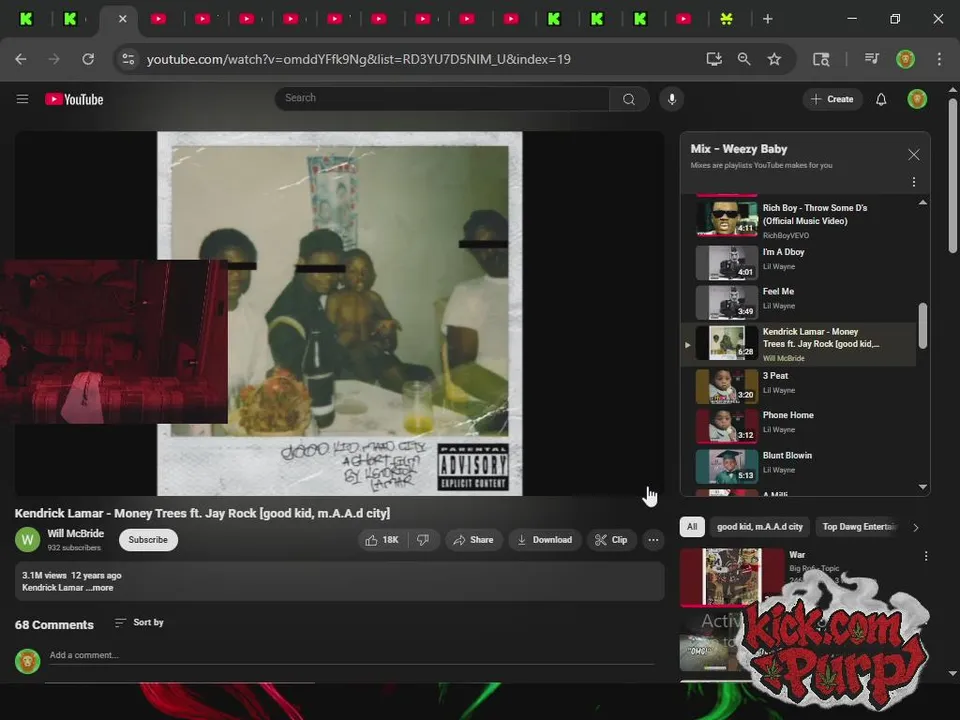
Task: Create a Clip with scissors button
Action: coord(612,540)
